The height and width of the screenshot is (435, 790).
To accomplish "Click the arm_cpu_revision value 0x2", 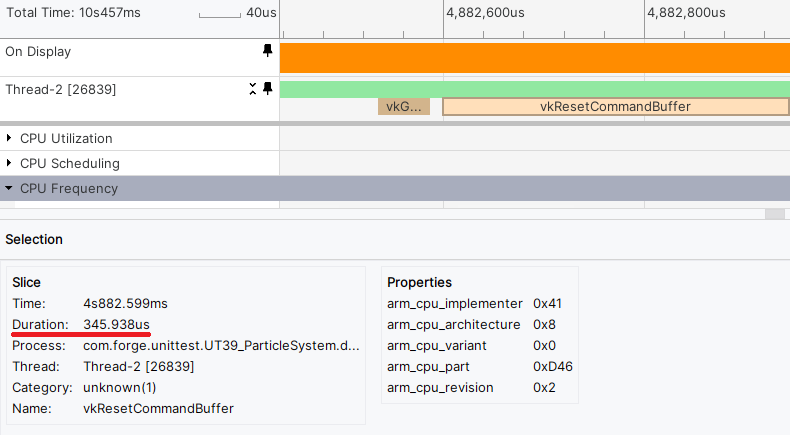I will coord(544,388).
